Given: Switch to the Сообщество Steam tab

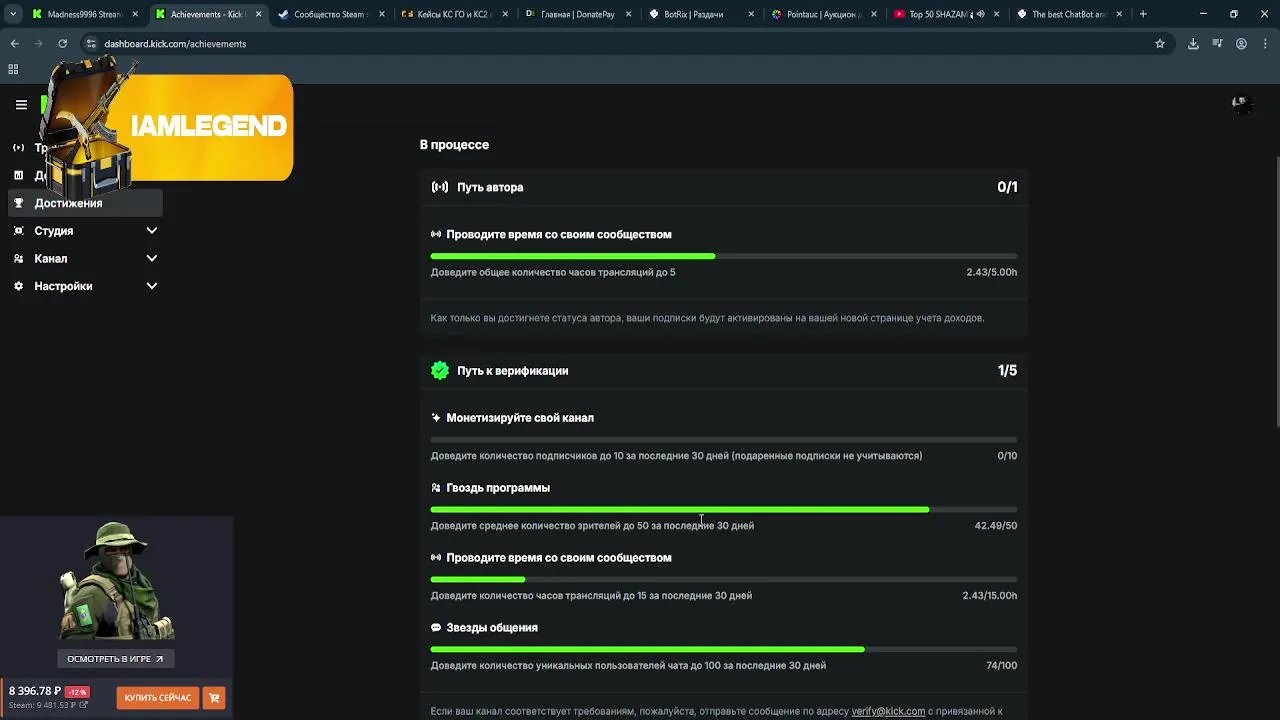Looking at the screenshot, I should tap(332, 14).
